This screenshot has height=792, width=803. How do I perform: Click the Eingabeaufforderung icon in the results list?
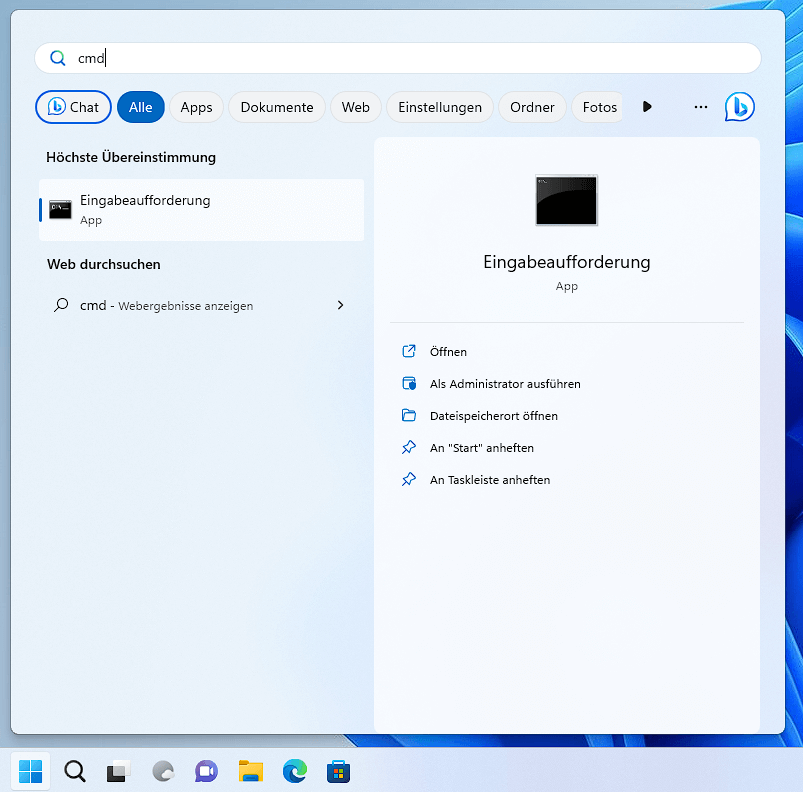tap(60, 210)
